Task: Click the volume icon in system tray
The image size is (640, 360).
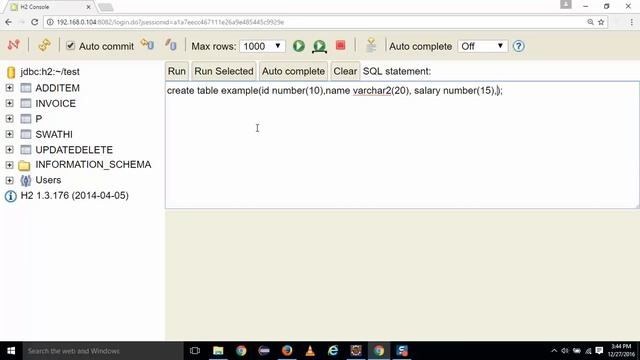Action: (x=565, y=351)
